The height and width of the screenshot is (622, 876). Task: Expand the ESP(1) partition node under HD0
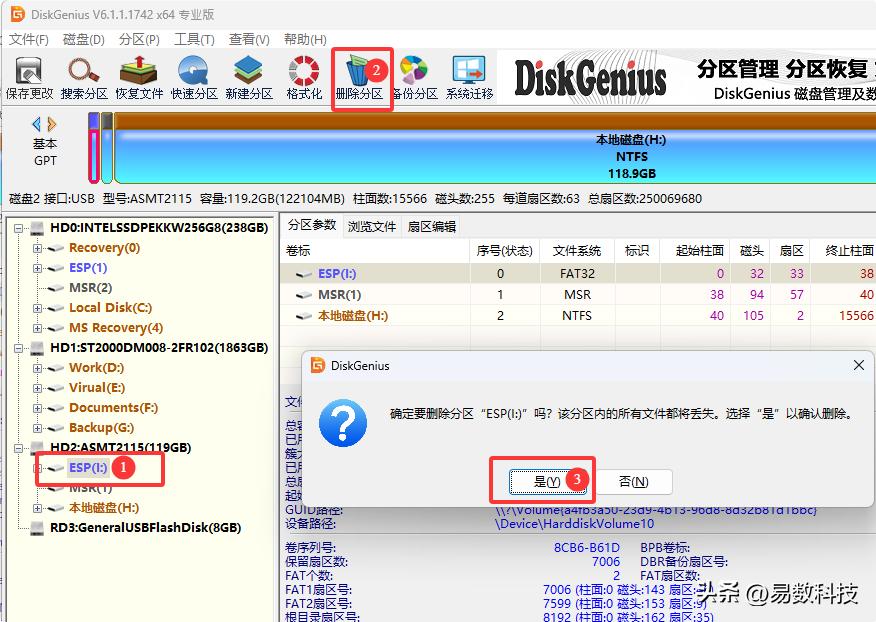click(37, 268)
